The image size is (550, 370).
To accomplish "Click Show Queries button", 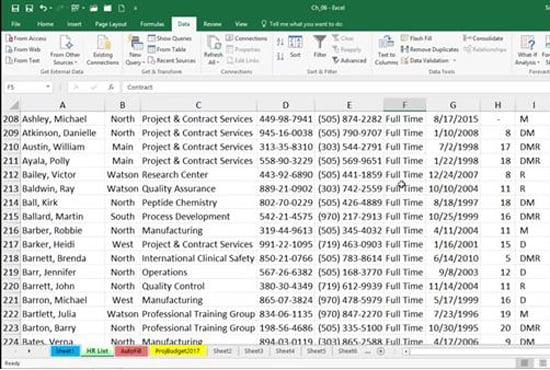I will pyautogui.click(x=170, y=38).
